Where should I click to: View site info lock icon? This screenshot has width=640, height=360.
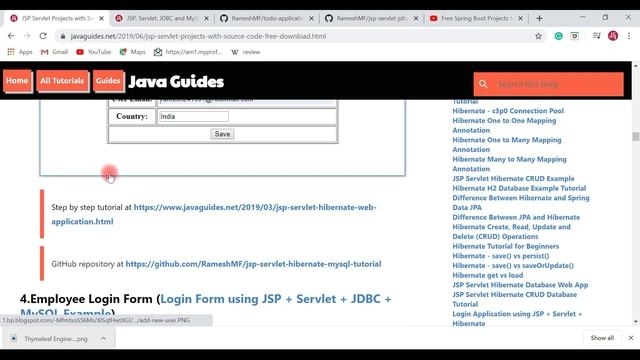click(62, 36)
